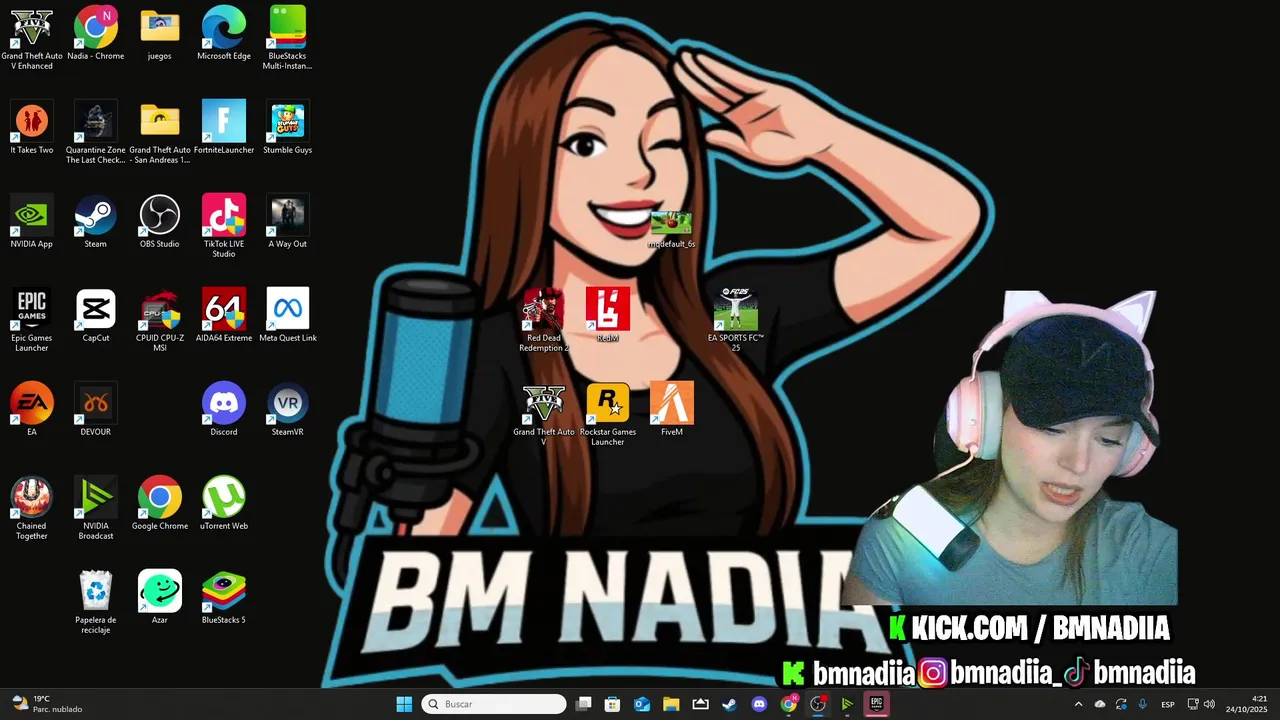Click the microphone tray indicator

pyautogui.click(x=1143, y=704)
